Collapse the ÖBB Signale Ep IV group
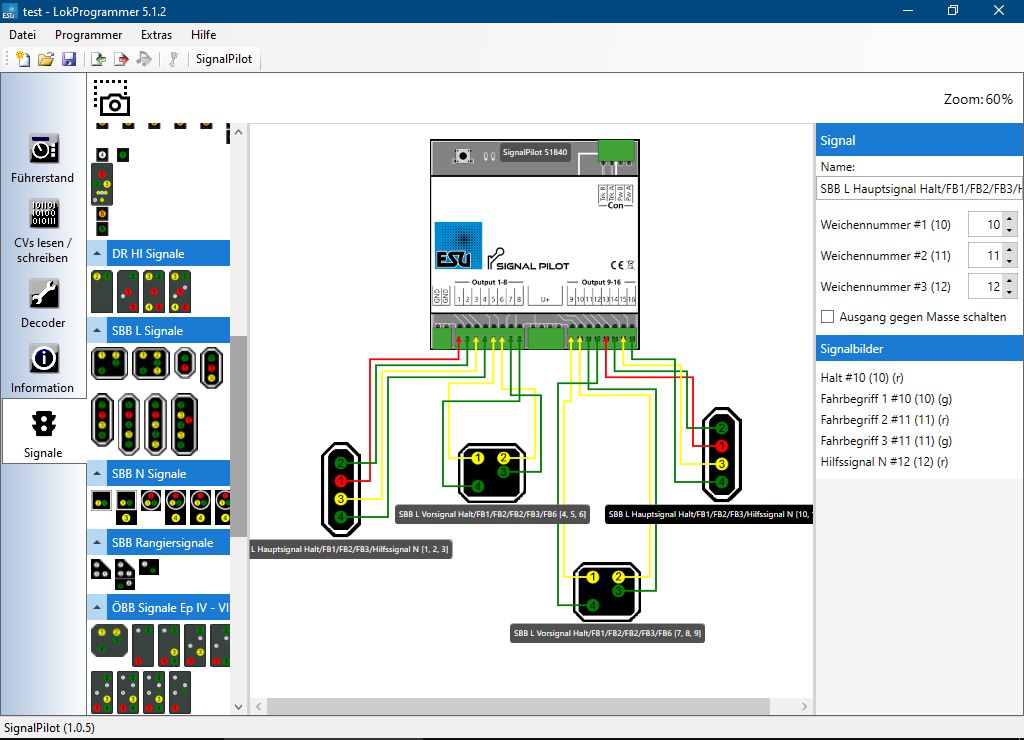This screenshot has width=1024, height=740. coord(97,607)
